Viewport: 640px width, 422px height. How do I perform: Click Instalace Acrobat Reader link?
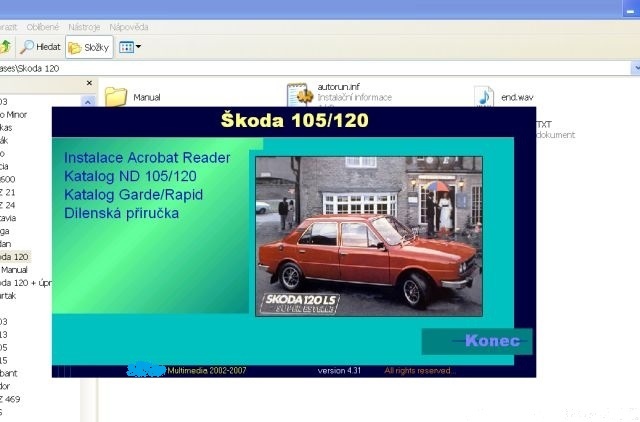(x=147, y=158)
